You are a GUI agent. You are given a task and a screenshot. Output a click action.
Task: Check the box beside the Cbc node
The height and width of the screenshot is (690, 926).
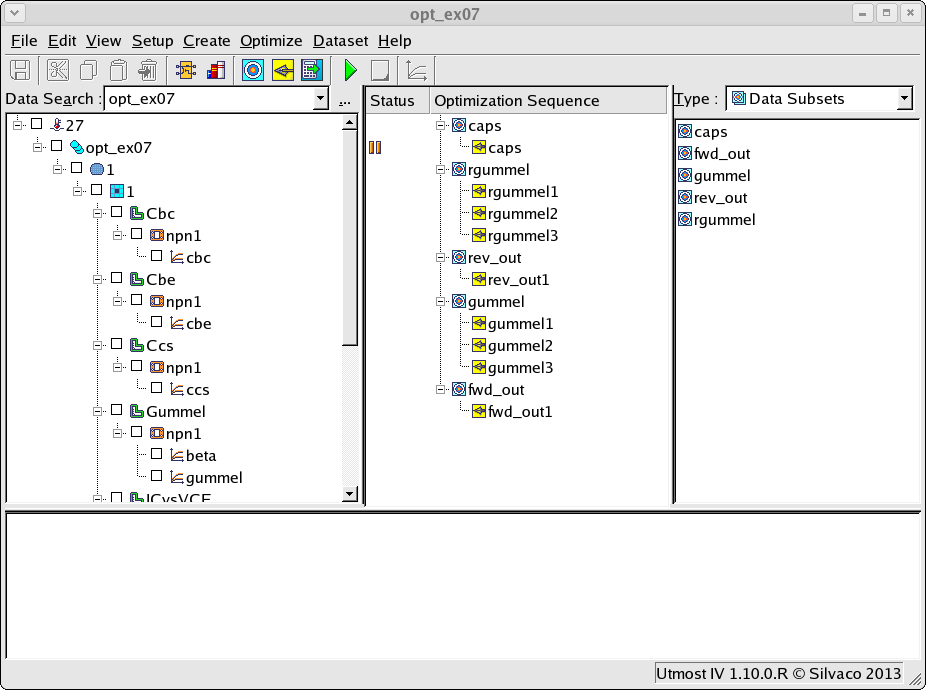pos(117,212)
